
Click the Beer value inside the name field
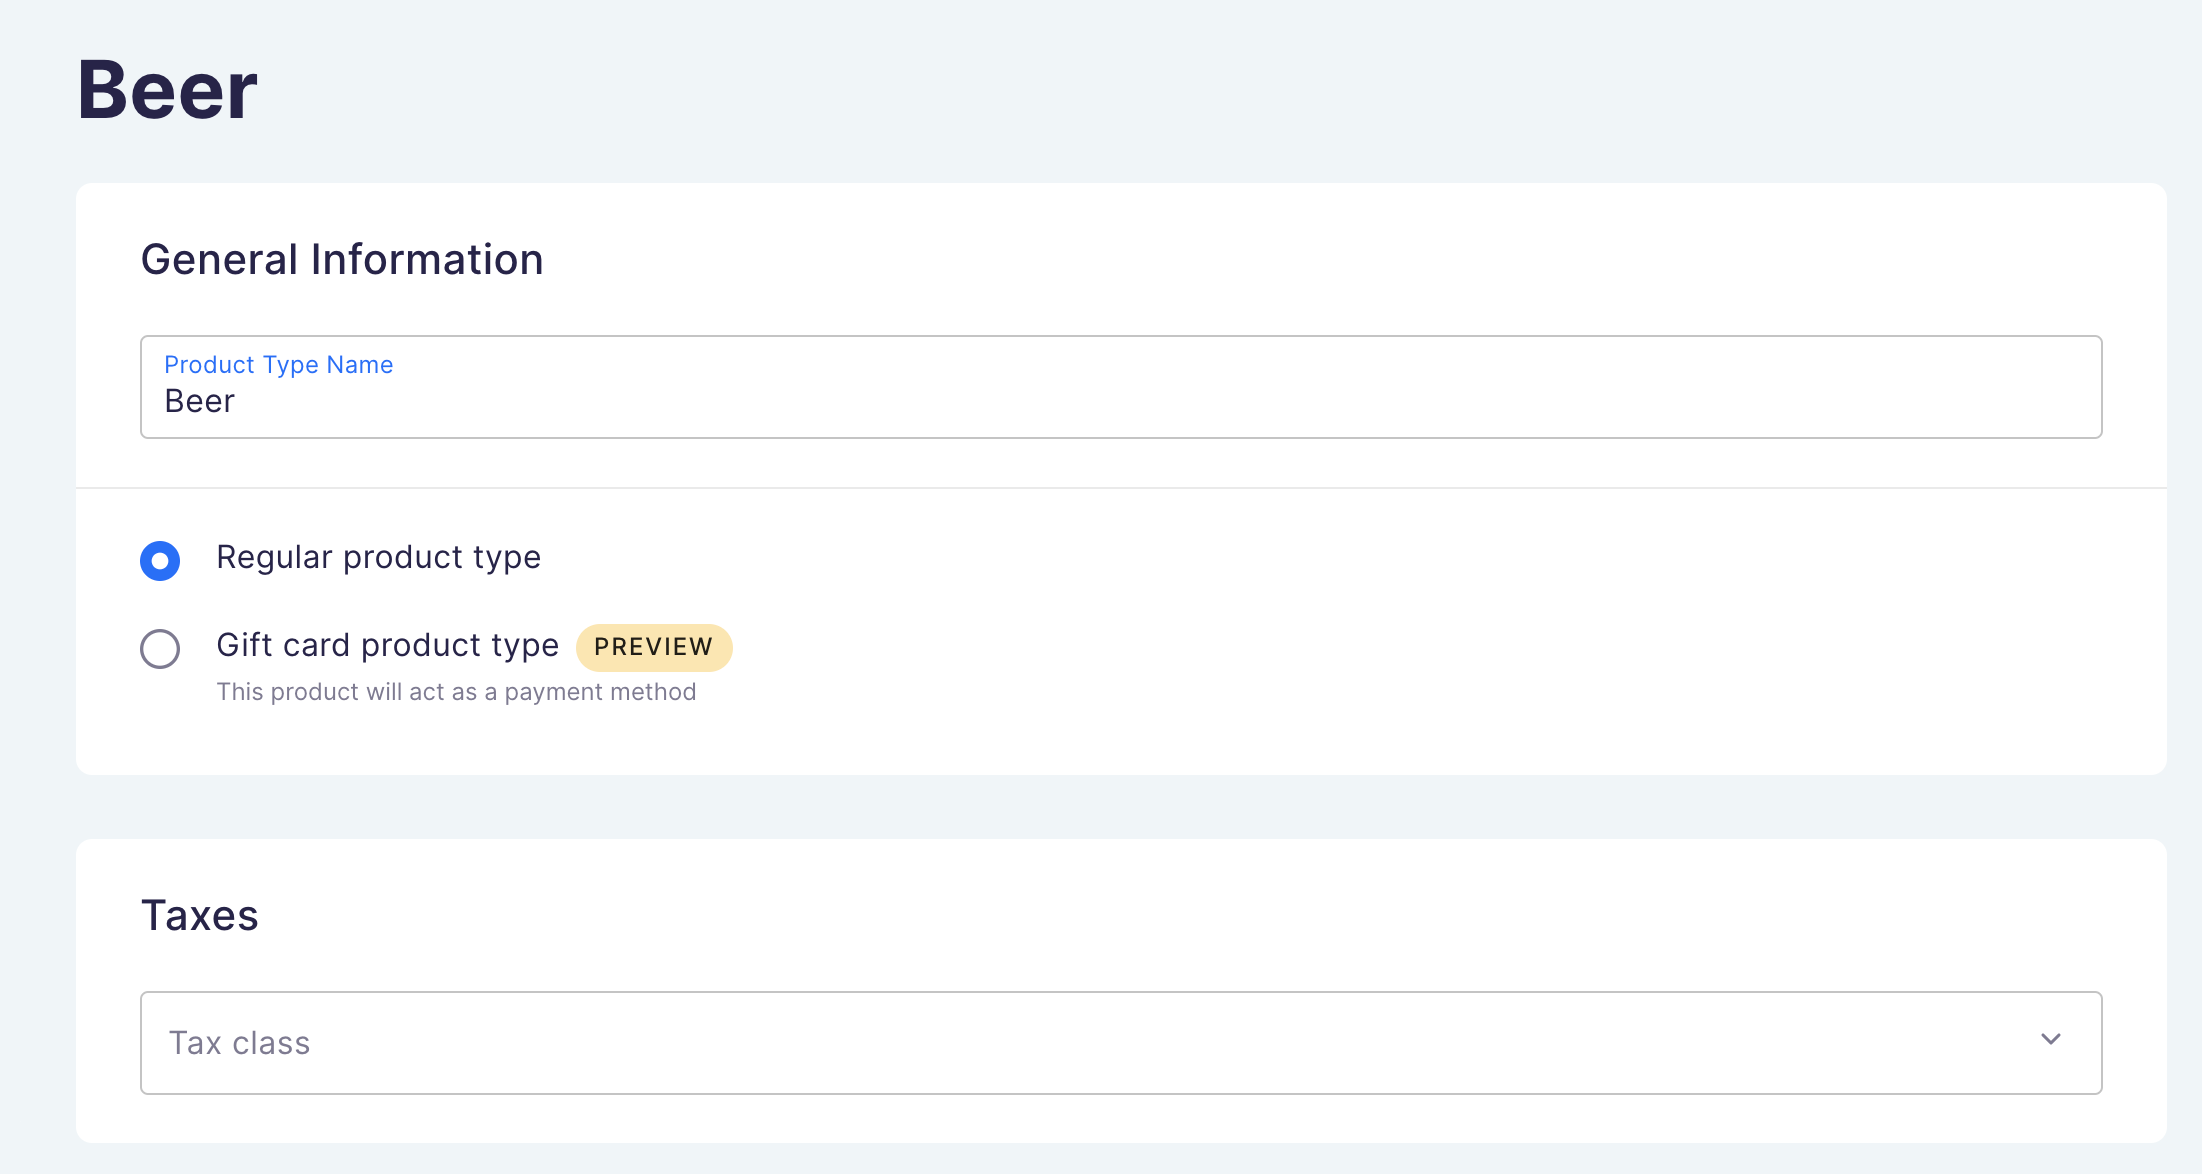click(x=200, y=401)
